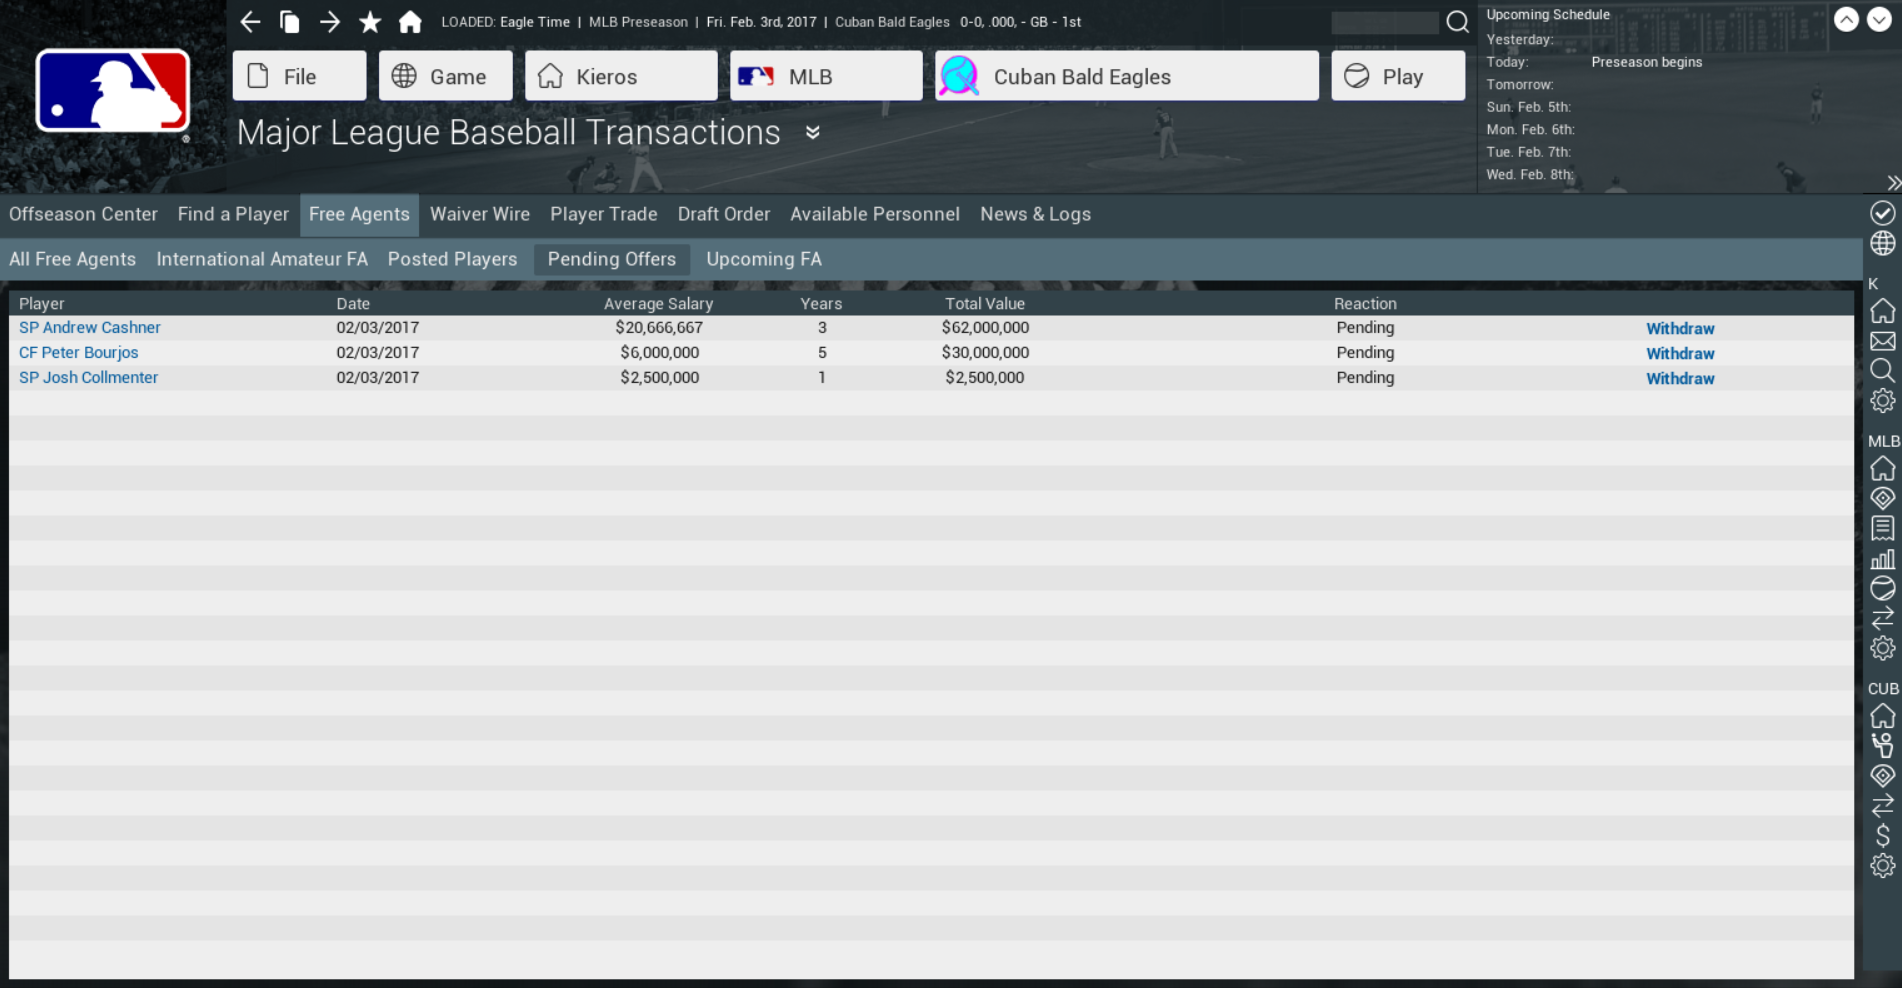Click the person icon under CUB

click(1882, 746)
